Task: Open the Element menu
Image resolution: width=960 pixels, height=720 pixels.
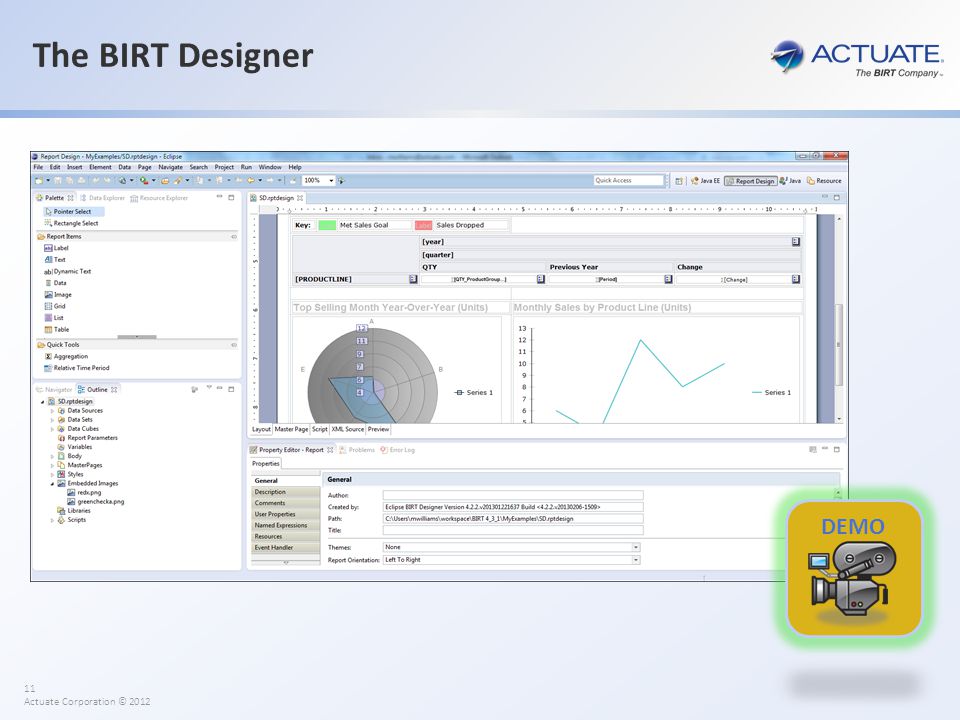Action: (100, 167)
